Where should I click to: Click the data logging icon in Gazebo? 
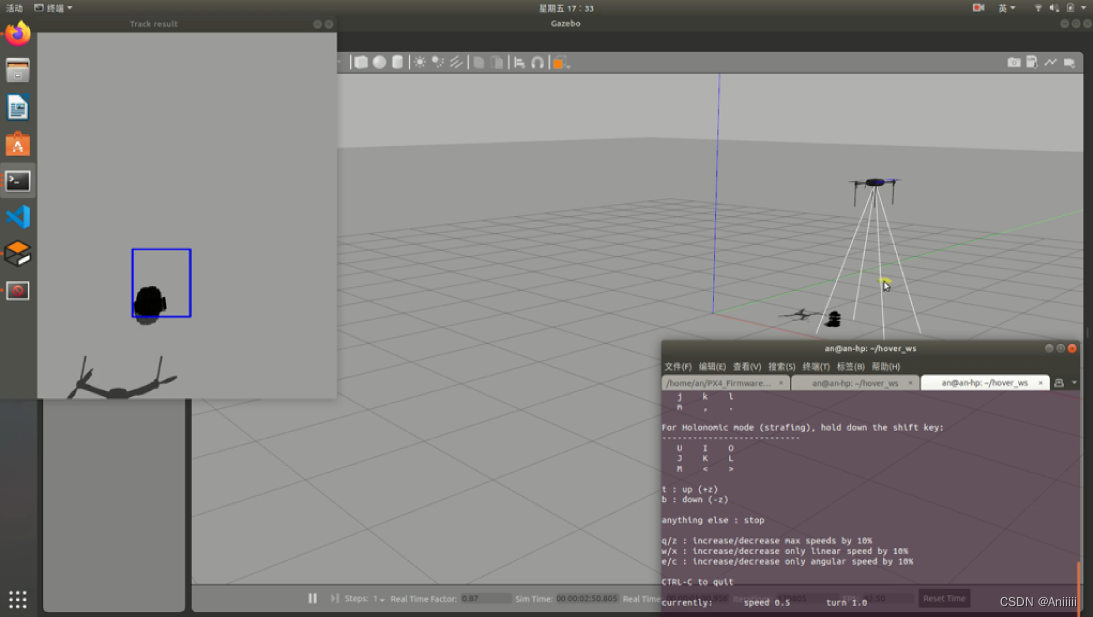(x=1032, y=62)
